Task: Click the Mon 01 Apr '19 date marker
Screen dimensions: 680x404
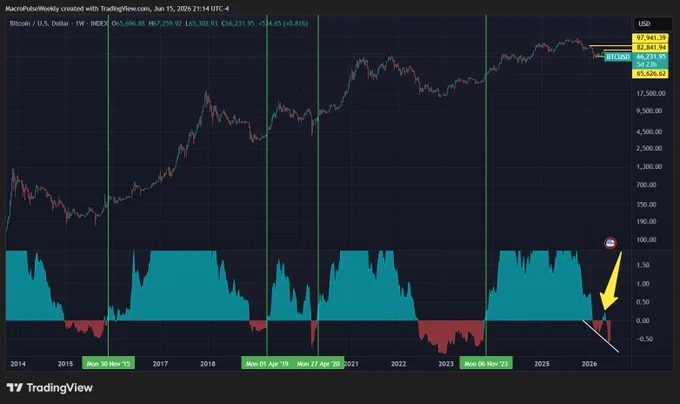Action: pyautogui.click(x=267, y=363)
